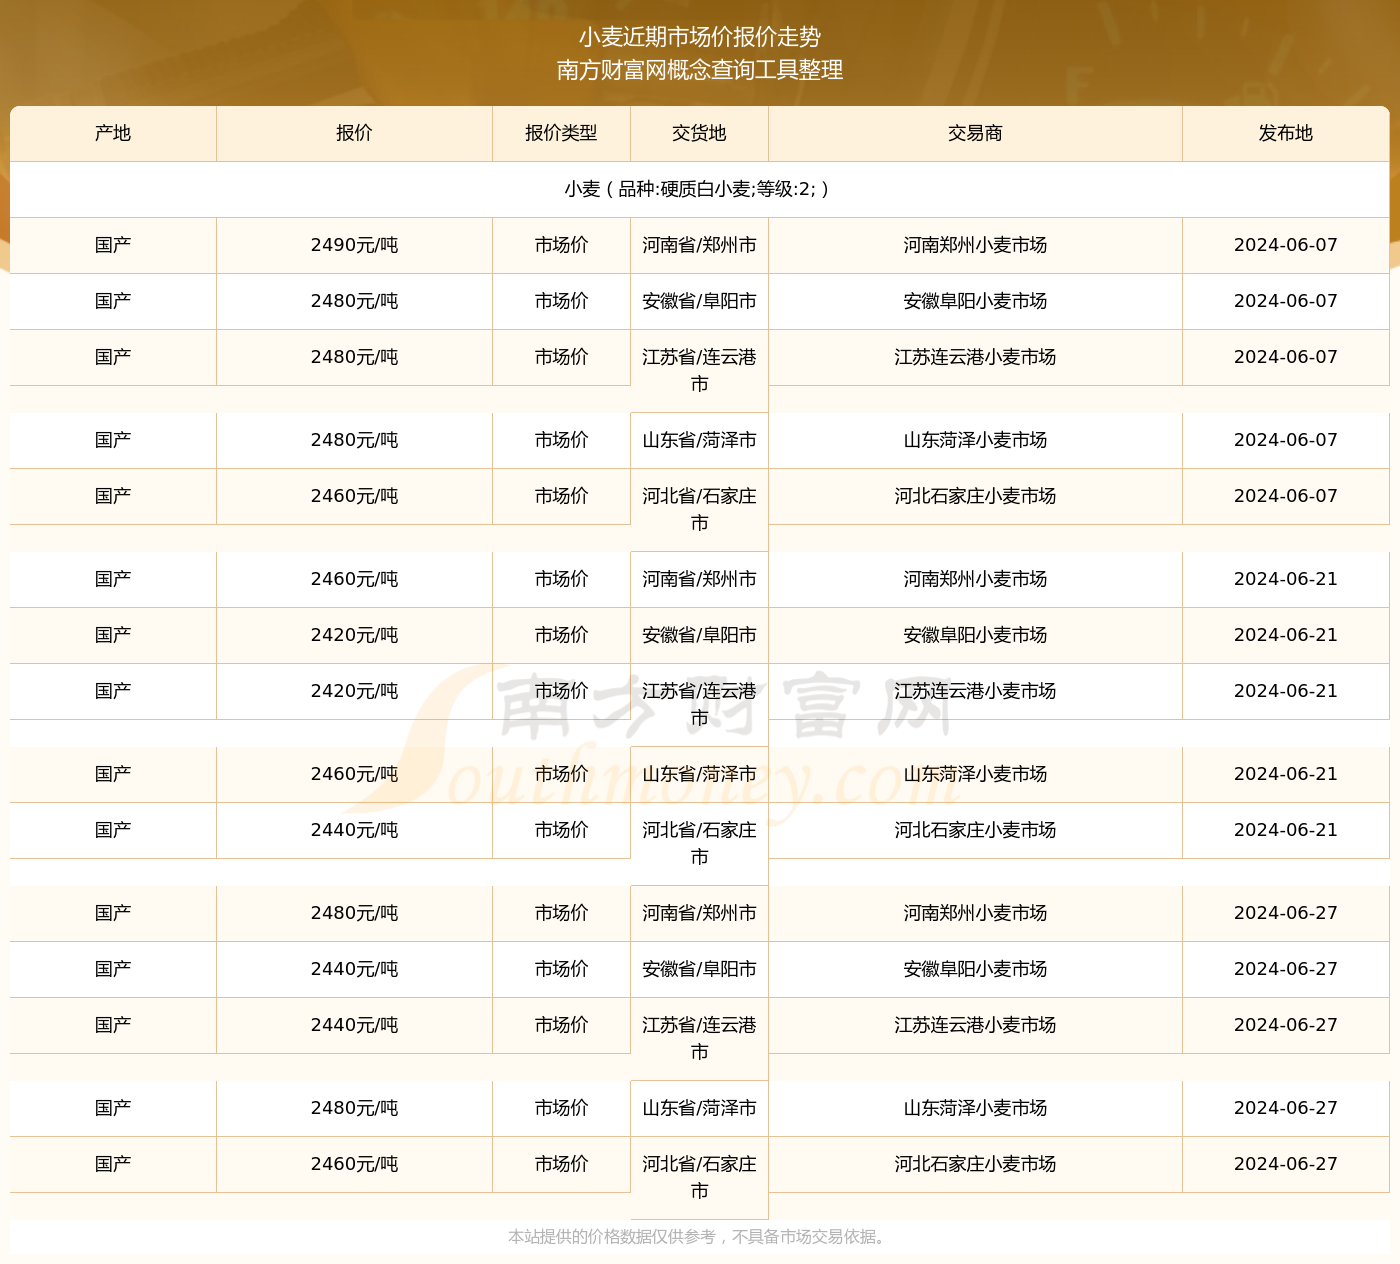1400x1264 pixels.
Task: Select 山东菏泽小麦市场 in the 2024-06-27 row
Action: point(975,1108)
